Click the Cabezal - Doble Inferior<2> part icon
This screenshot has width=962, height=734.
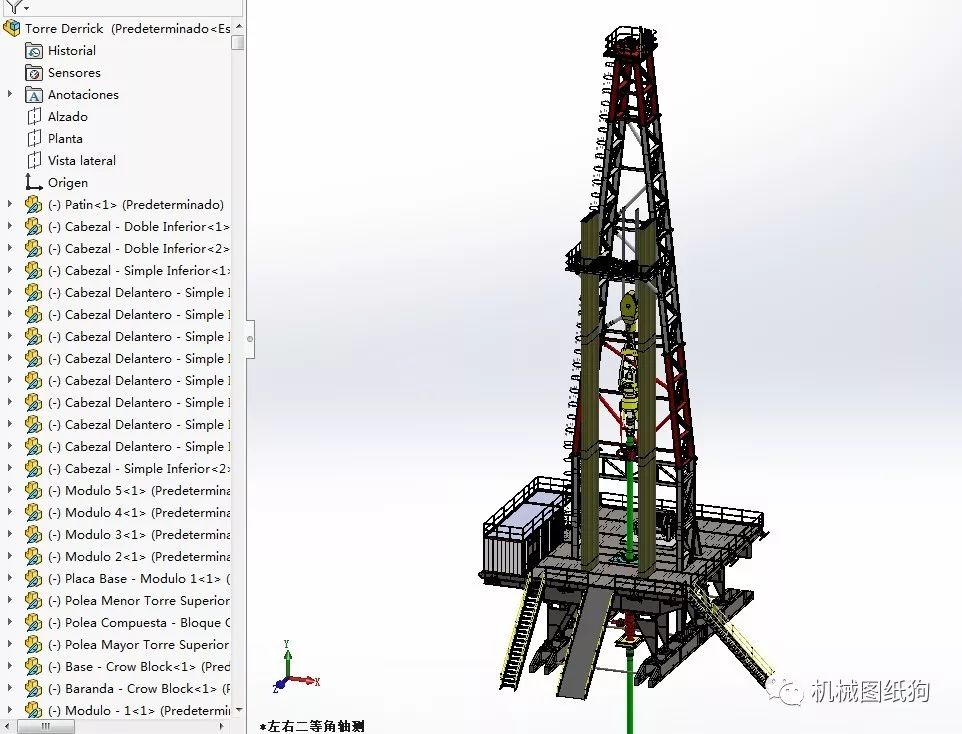pyautogui.click(x=33, y=249)
